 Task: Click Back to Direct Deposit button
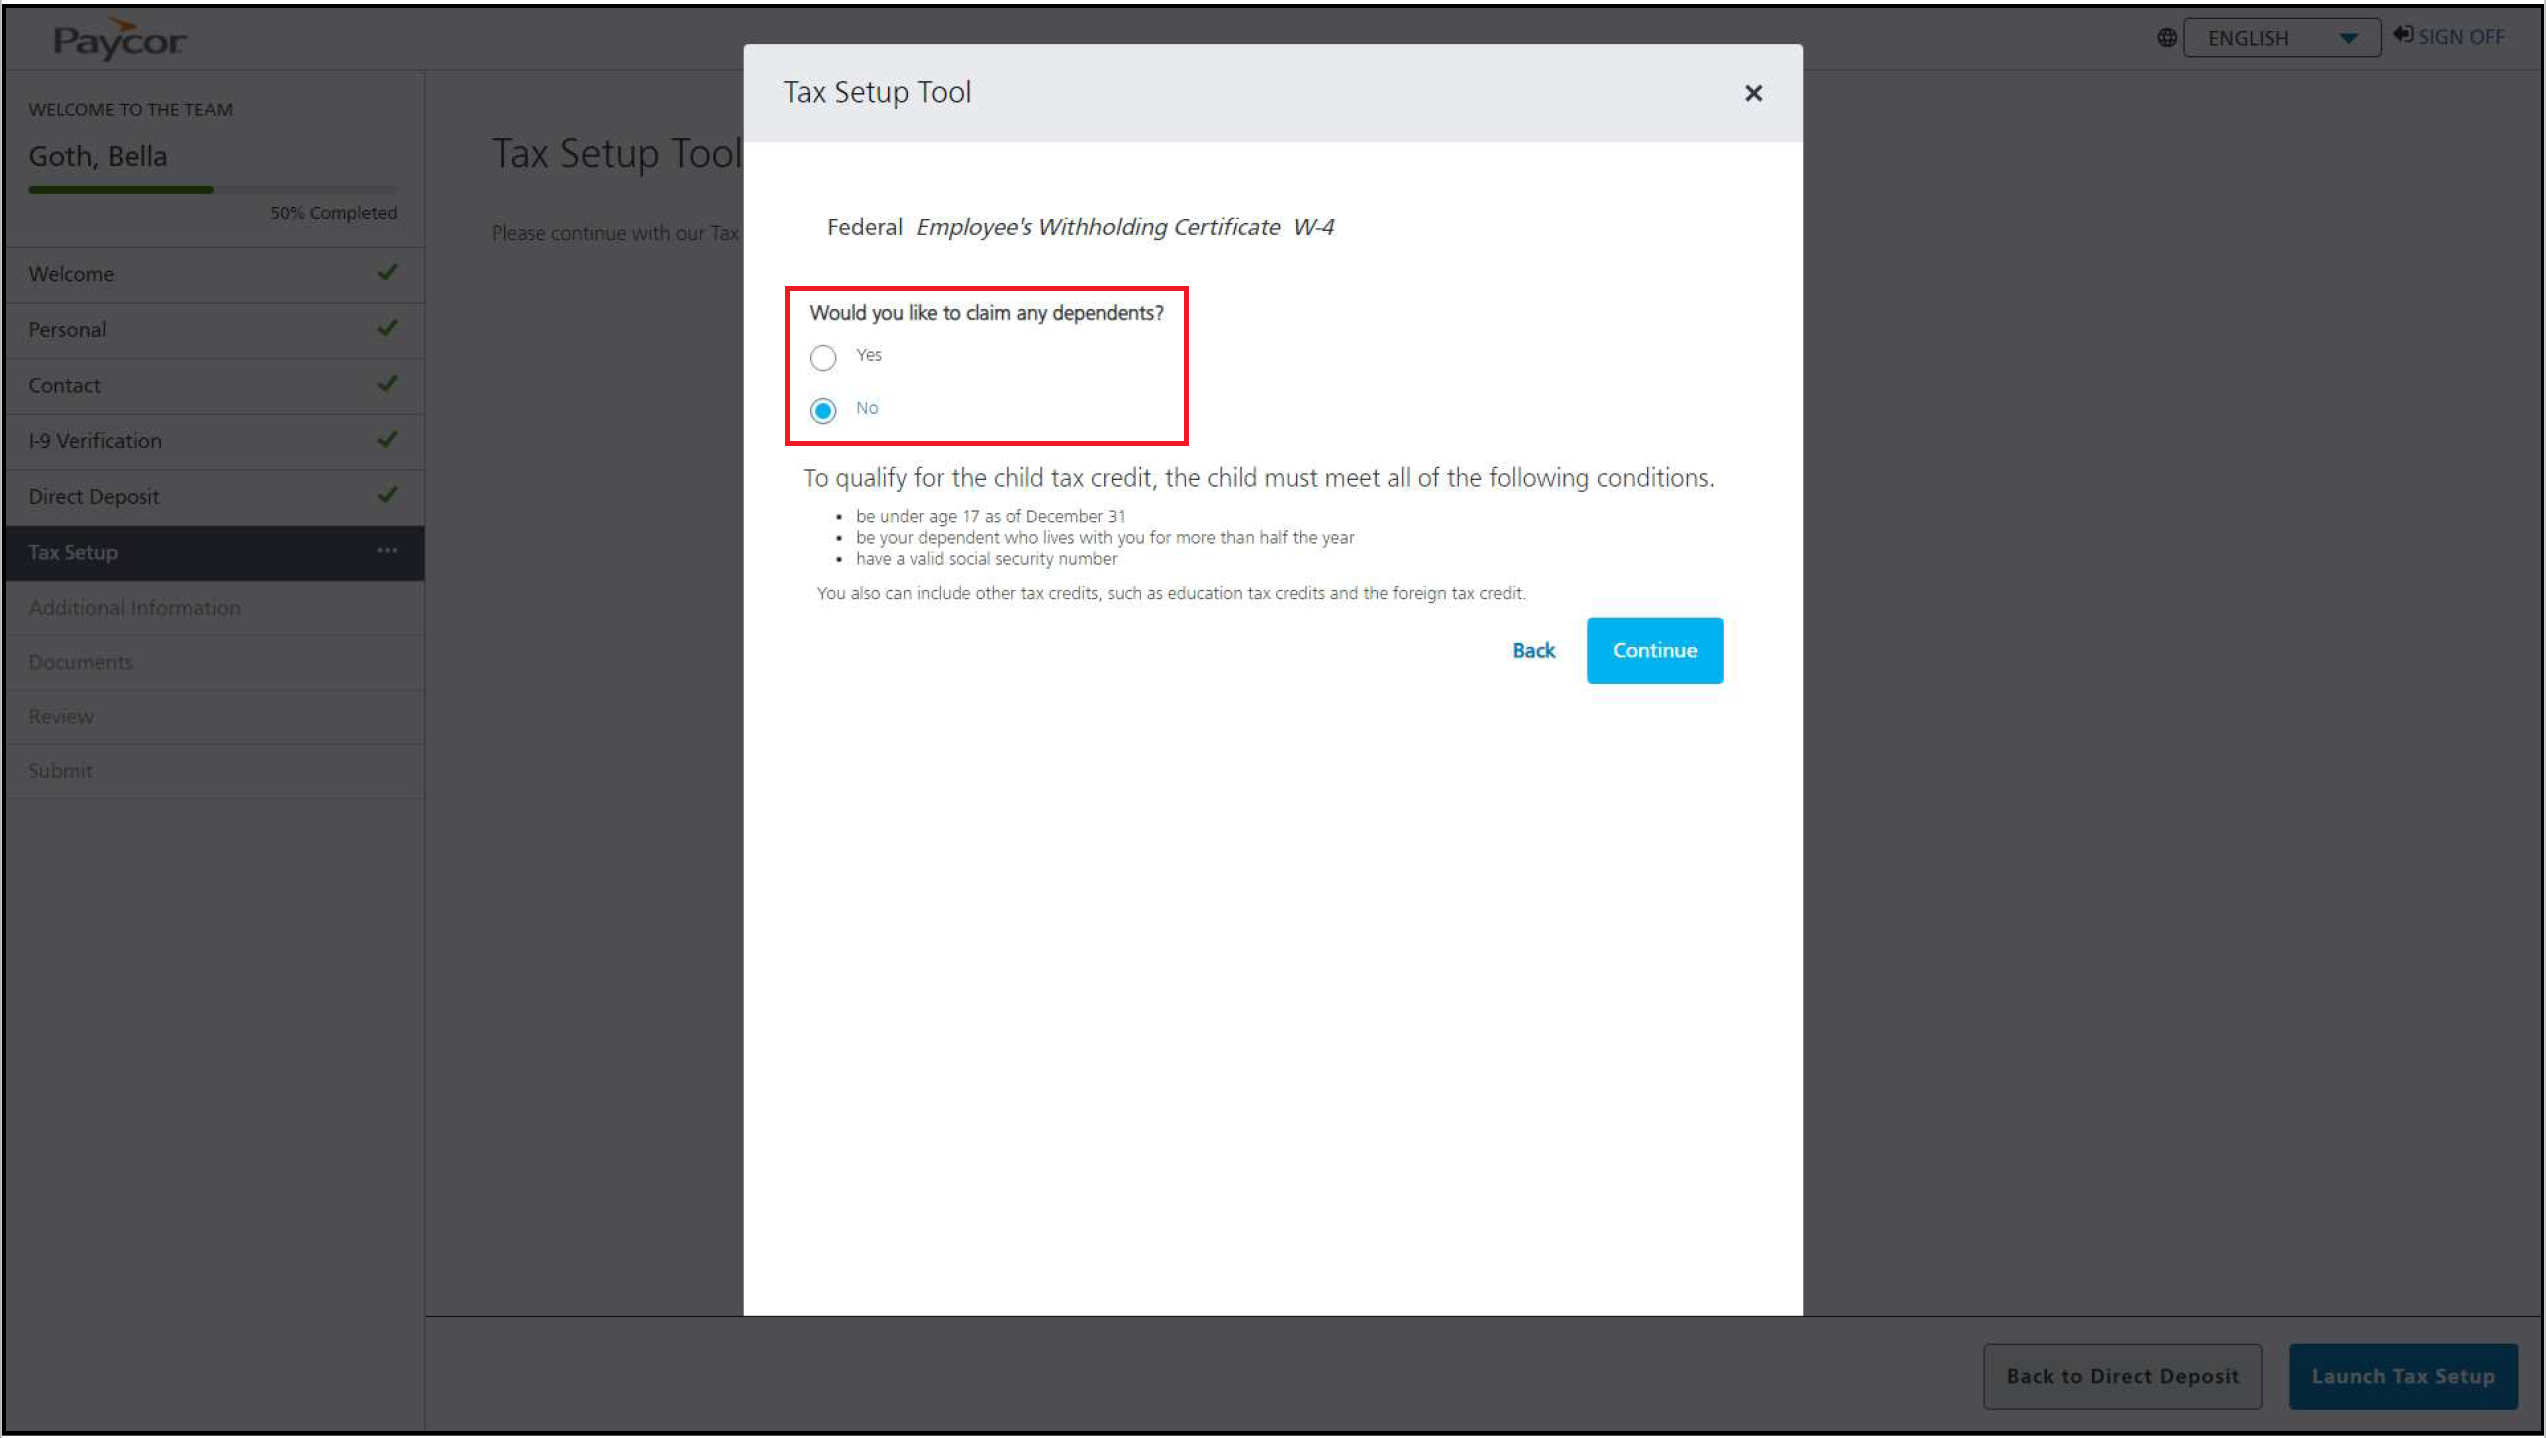[x=2122, y=1376]
